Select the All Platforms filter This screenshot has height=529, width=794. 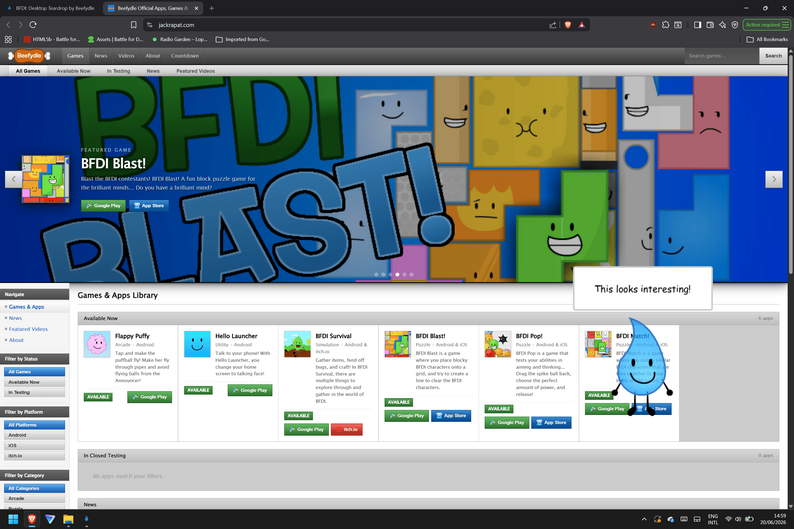[34, 425]
